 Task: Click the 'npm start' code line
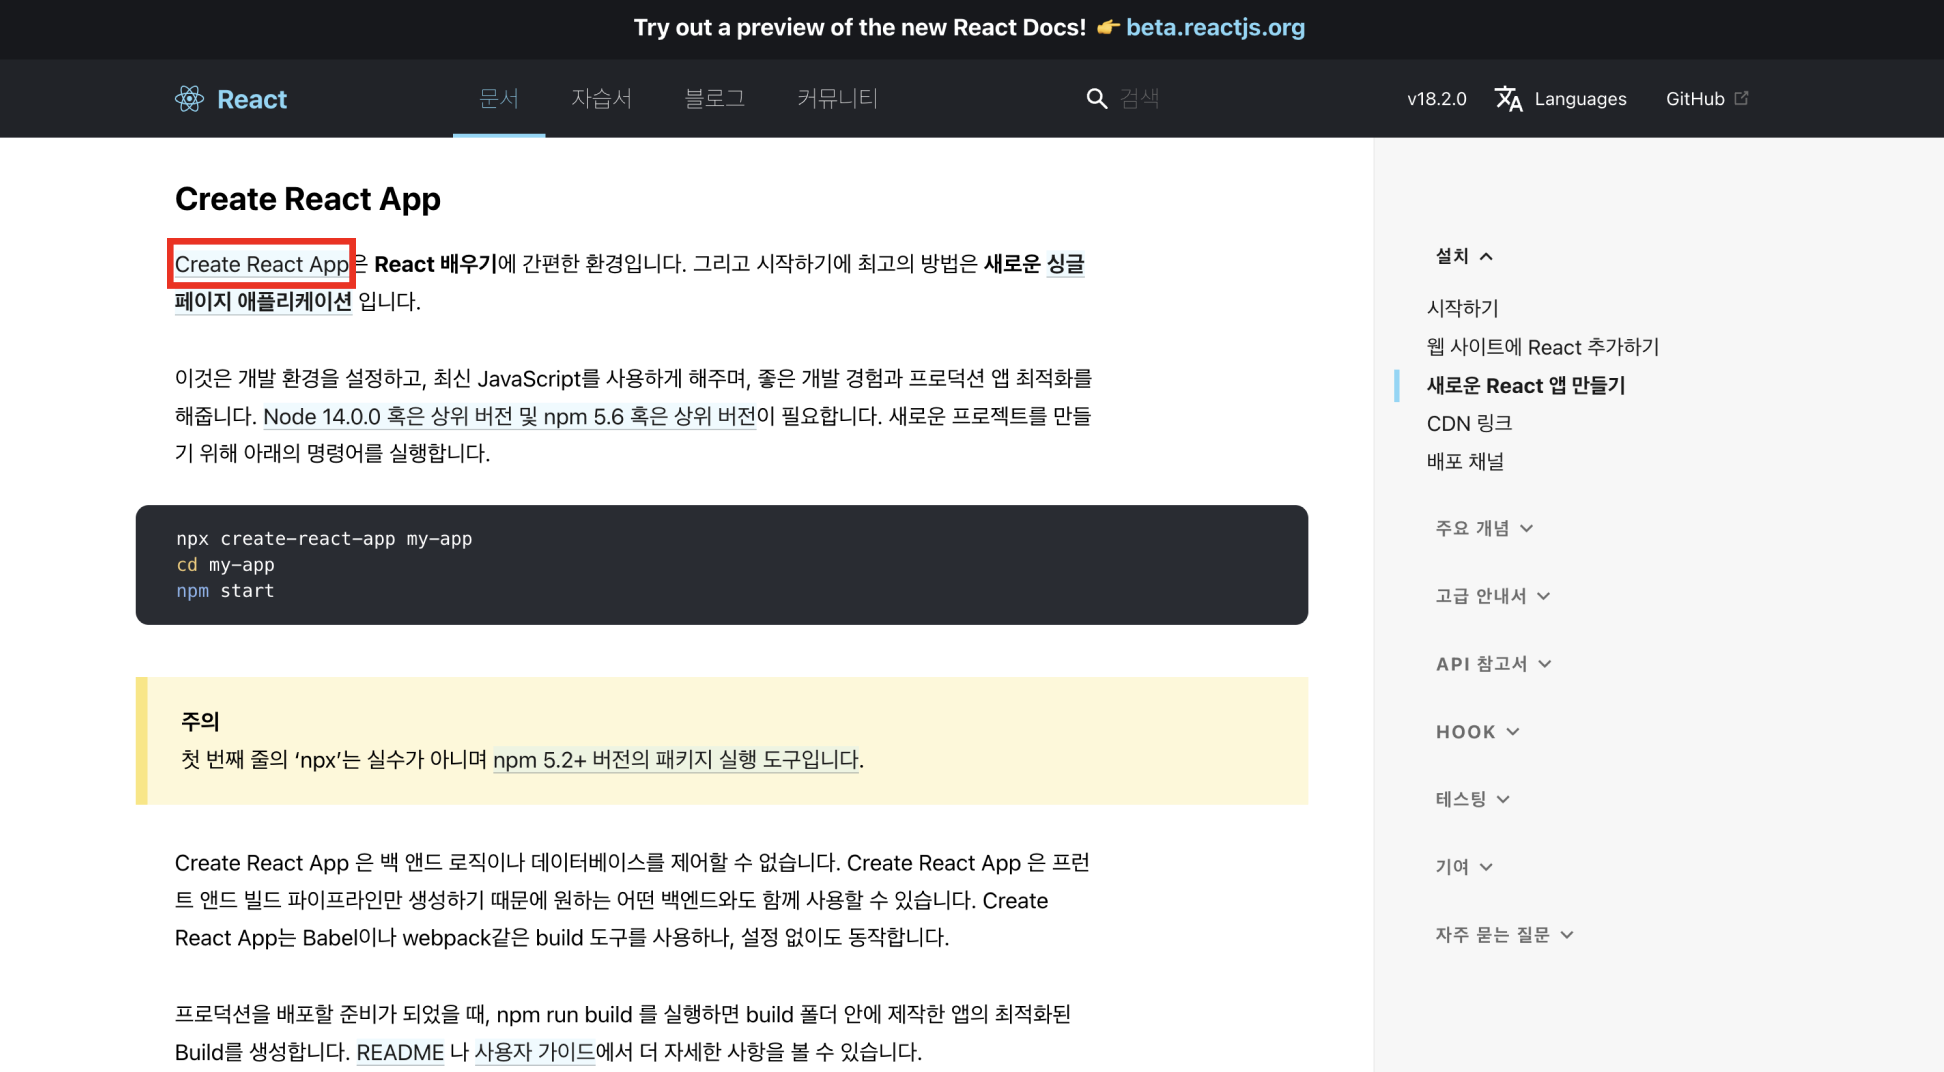tap(225, 591)
